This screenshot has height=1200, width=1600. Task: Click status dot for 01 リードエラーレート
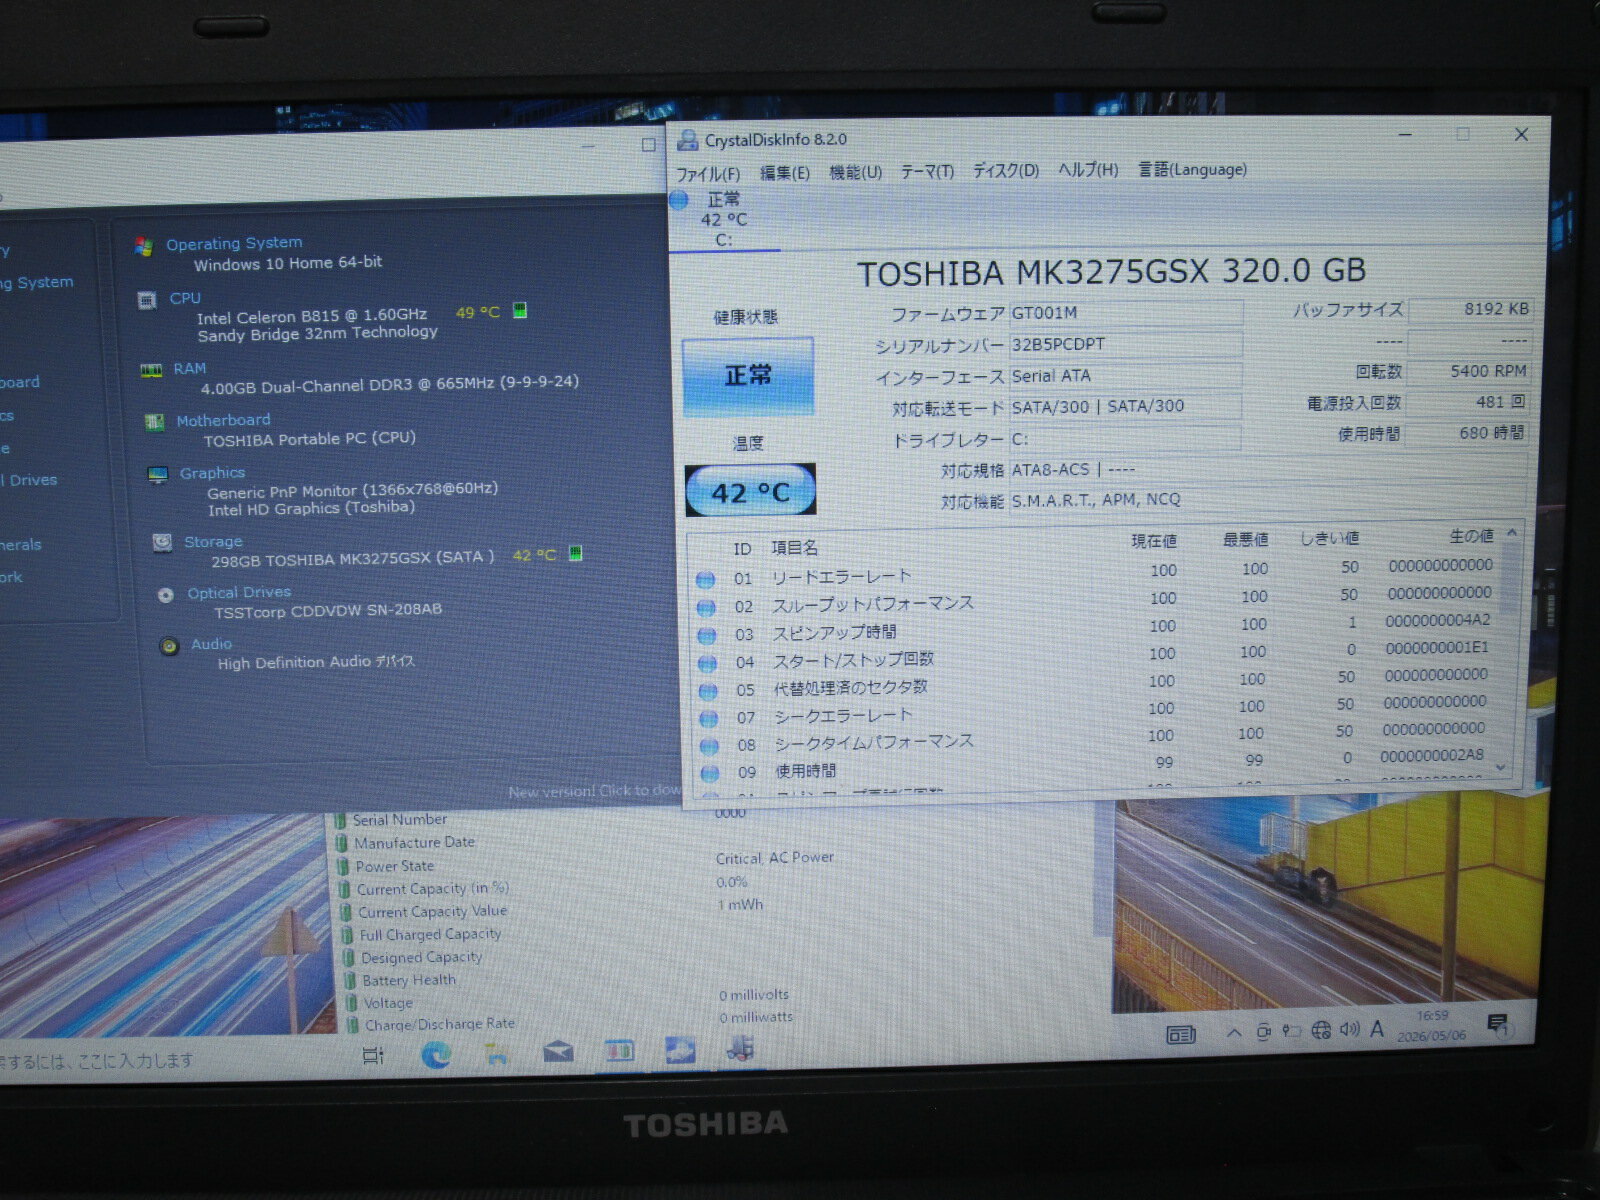[x=705, y=579]
